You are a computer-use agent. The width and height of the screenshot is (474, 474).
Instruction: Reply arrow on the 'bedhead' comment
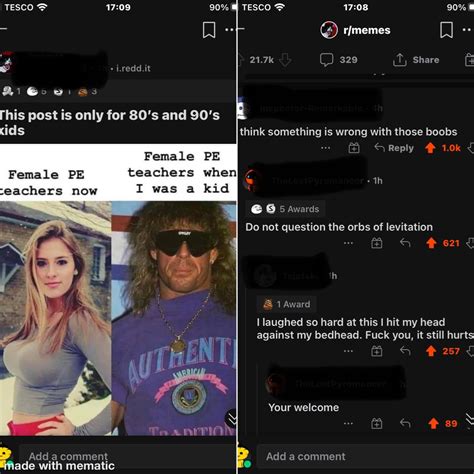[x=405, y=351]
